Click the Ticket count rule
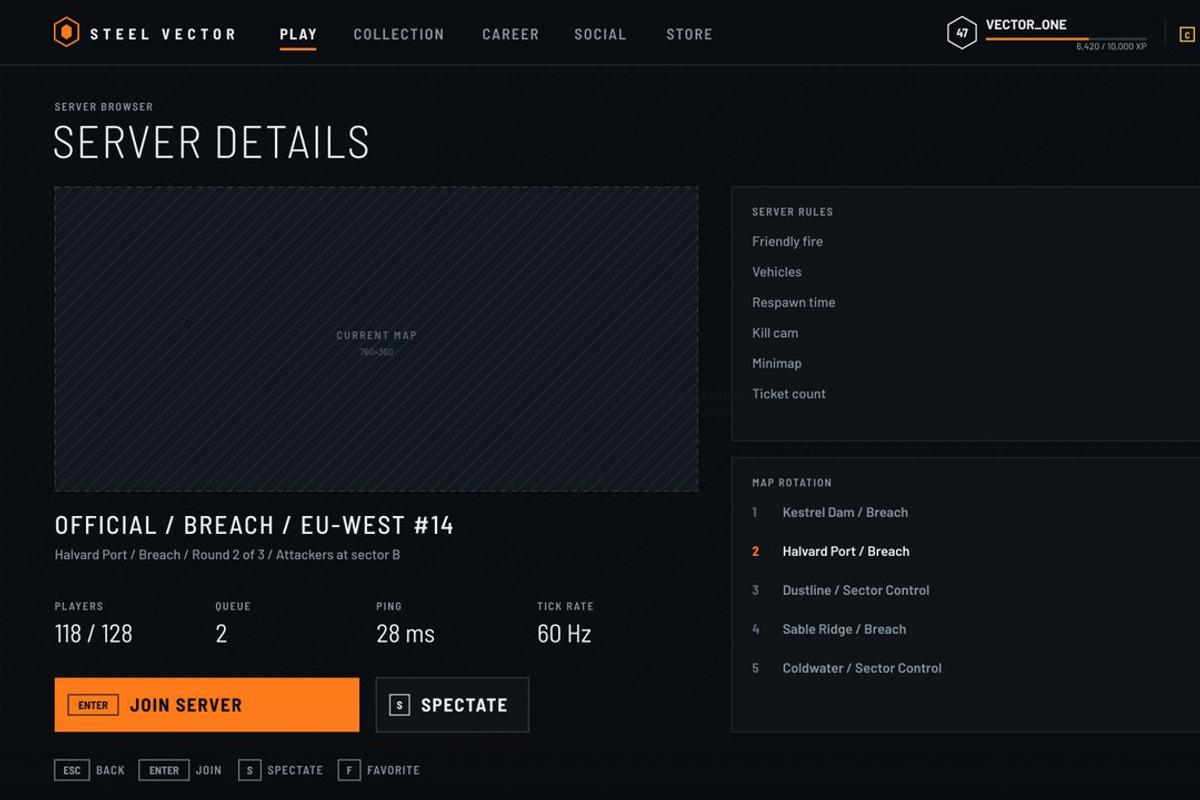The image size is (1200, 800). point(789,394)
